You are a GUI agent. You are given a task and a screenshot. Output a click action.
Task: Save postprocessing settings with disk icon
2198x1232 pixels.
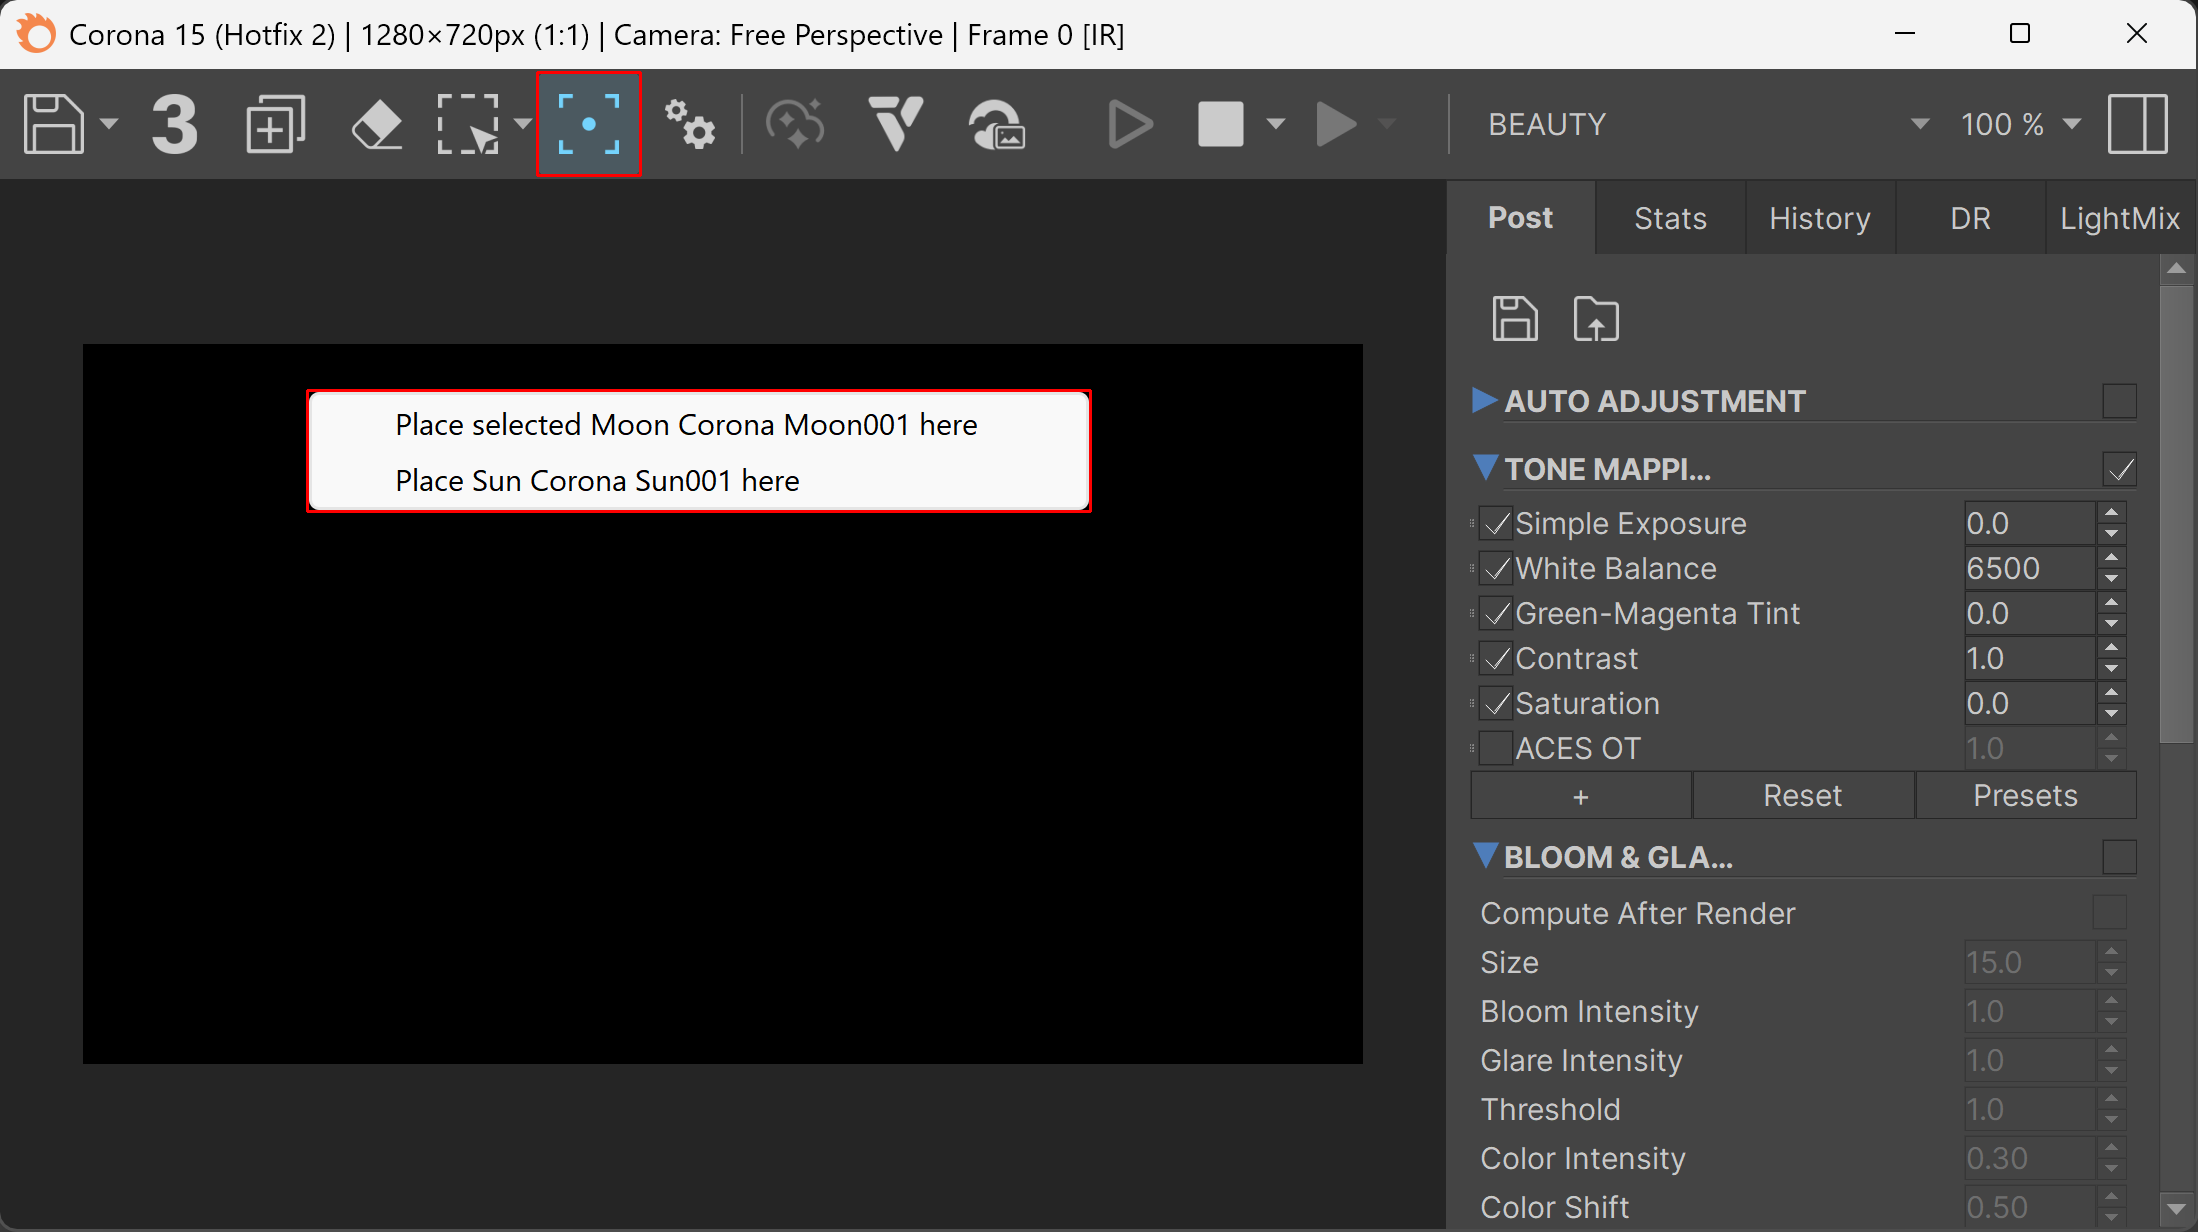pyautogui.click(x=1515, y=319)
